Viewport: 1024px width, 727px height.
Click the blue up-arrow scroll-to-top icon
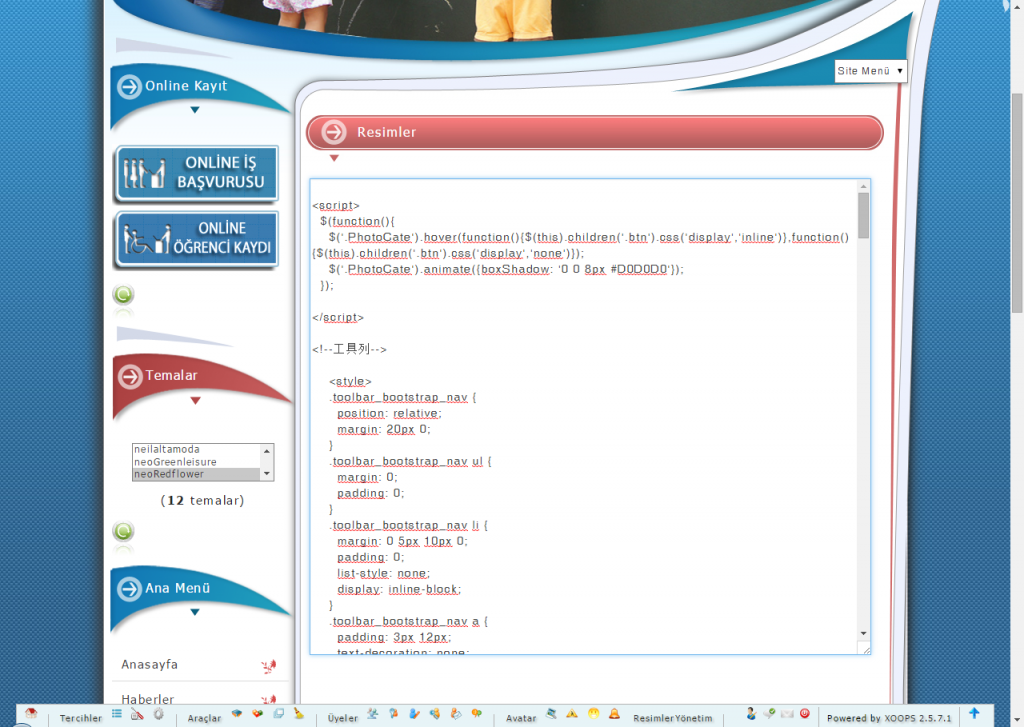pyautogui.click(x=974, y=714)
